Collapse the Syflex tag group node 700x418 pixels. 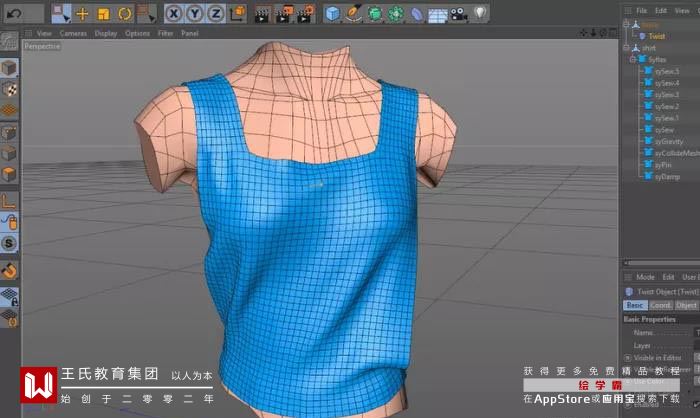point(633,59)
